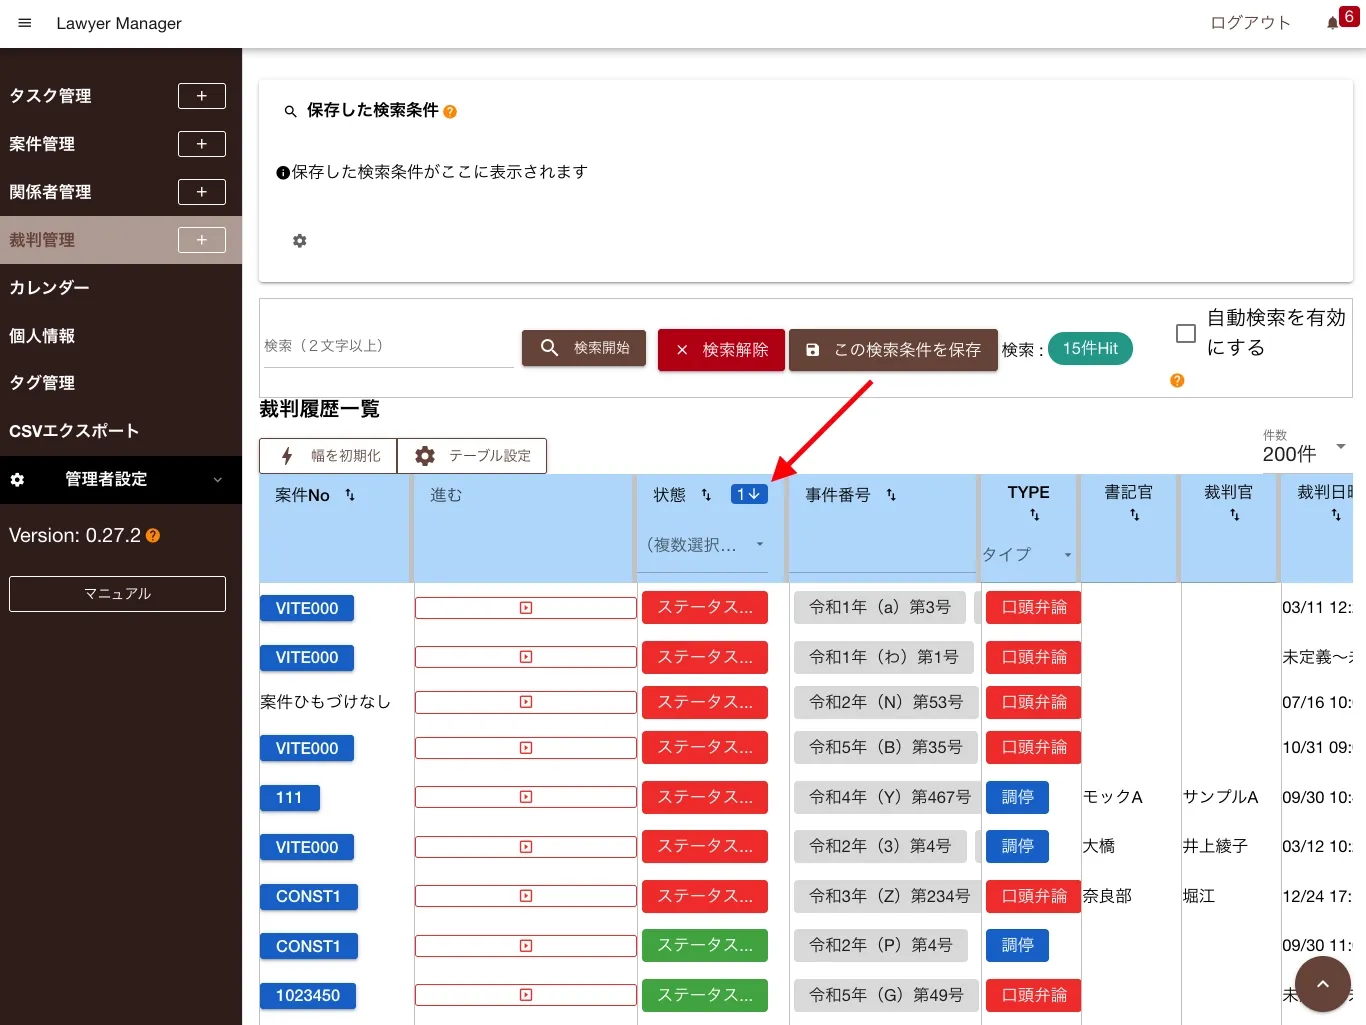Click green ステータス button for 令和2年（P）第4号
This screenshot has height=1025, width=1366.
705,946
